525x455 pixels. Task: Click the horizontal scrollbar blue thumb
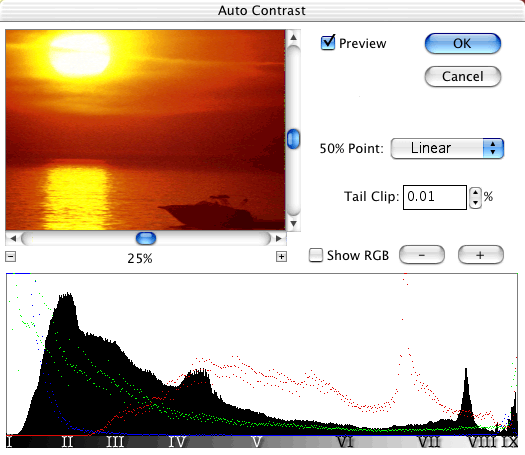coord(146,238)
